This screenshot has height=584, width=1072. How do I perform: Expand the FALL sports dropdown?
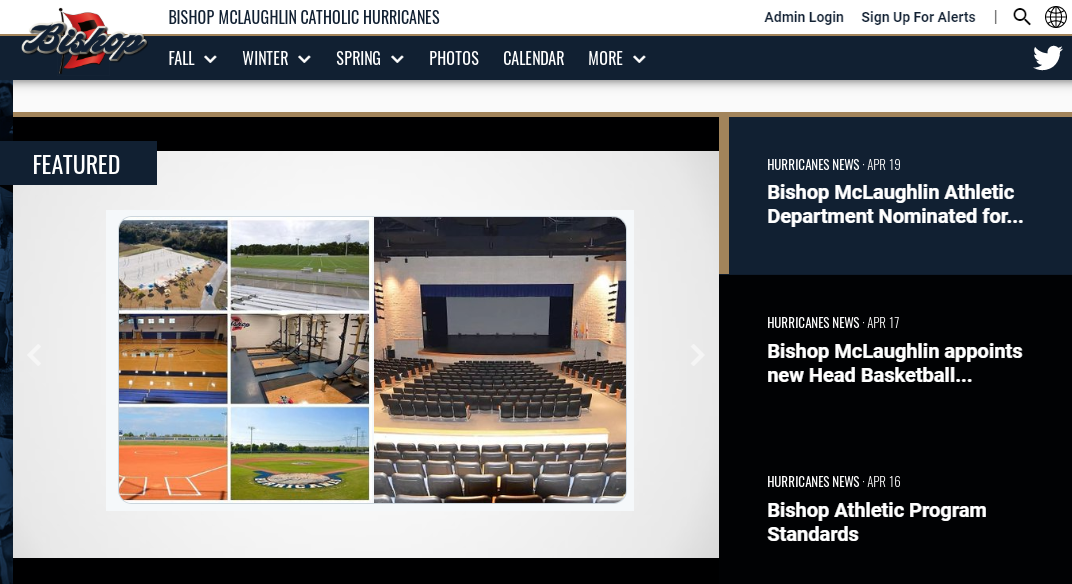point(192,58)
